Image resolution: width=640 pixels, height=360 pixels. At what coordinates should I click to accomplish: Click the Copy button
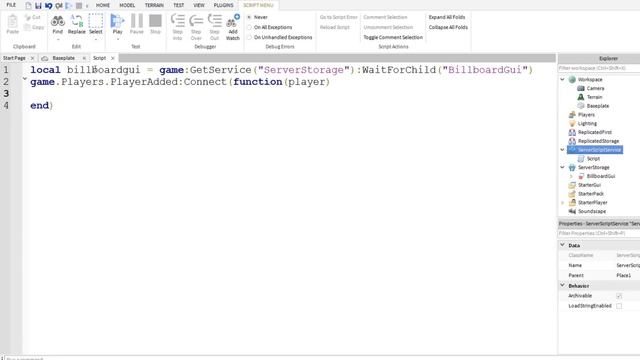click(34, 27)
